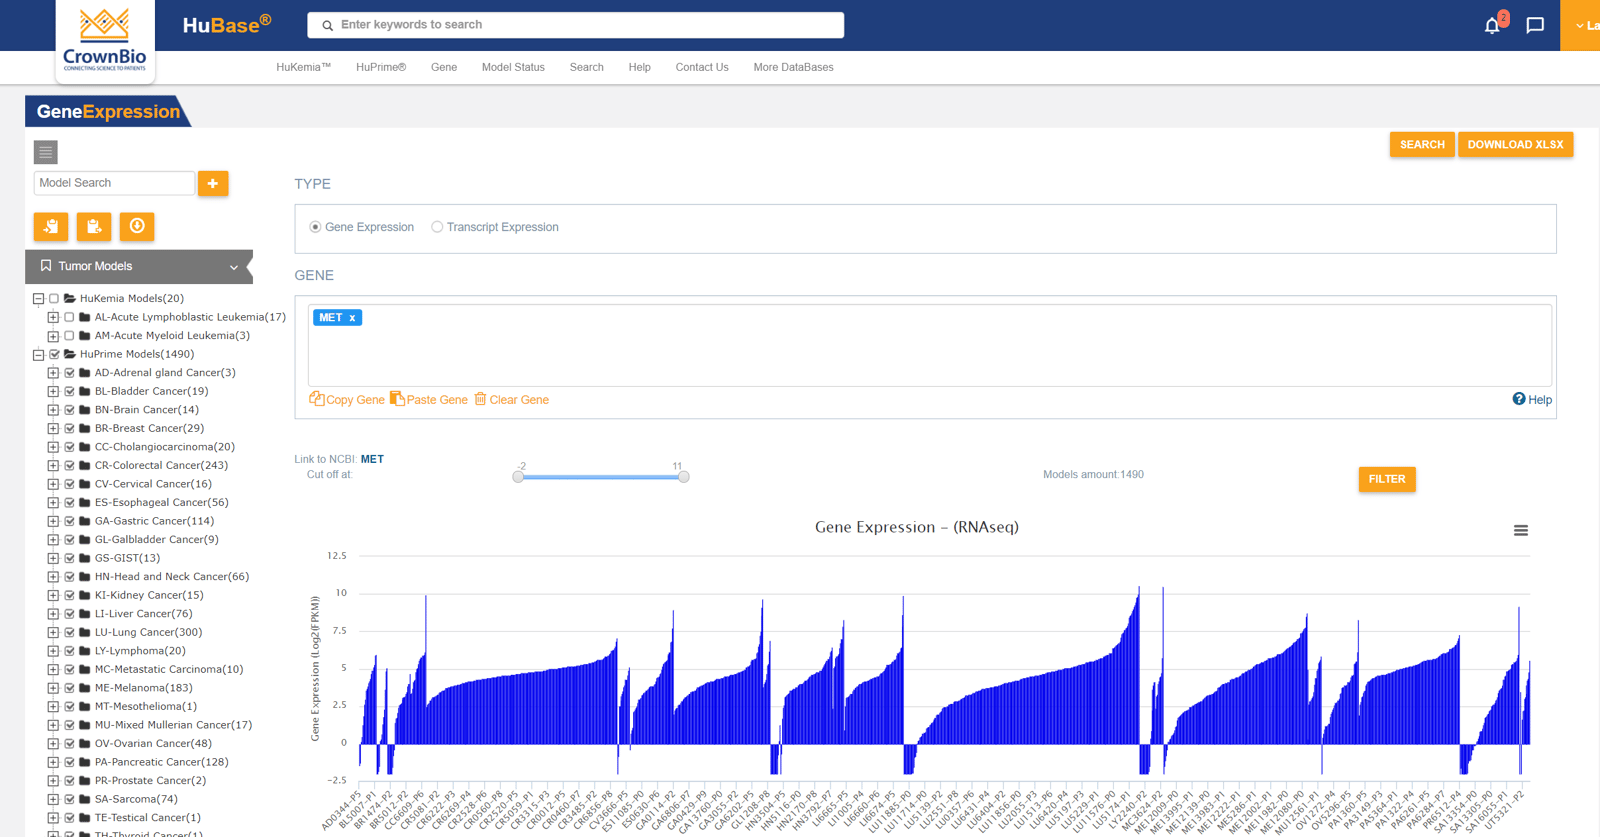
Task: Click the orange plus button beside Model Search
Action: (x=213, y=184)
